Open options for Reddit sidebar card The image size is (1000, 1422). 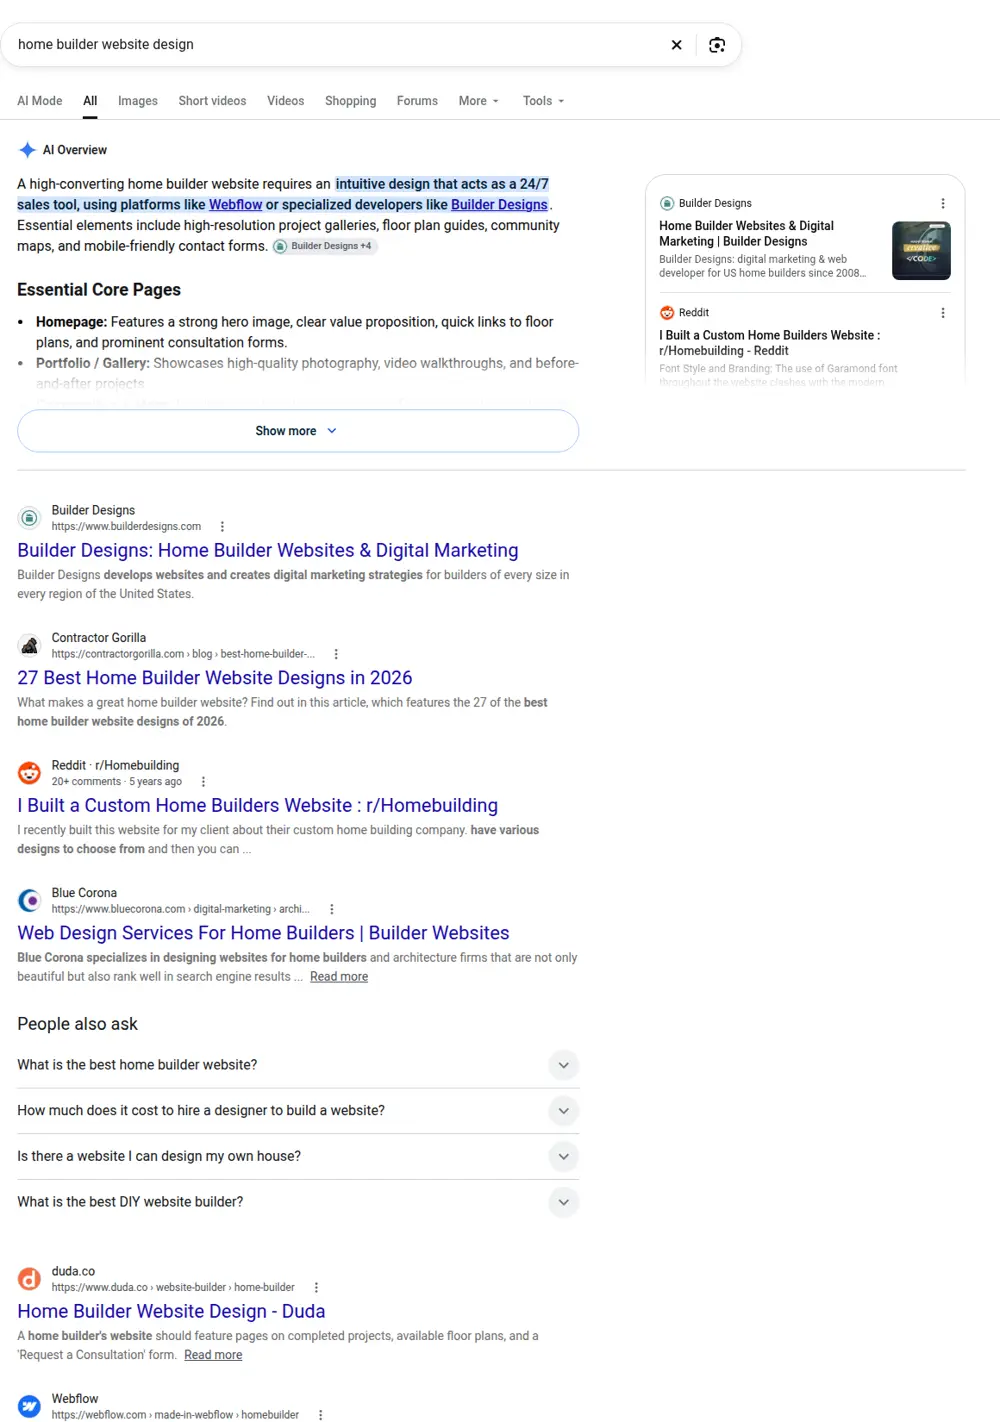pos(942,313)
